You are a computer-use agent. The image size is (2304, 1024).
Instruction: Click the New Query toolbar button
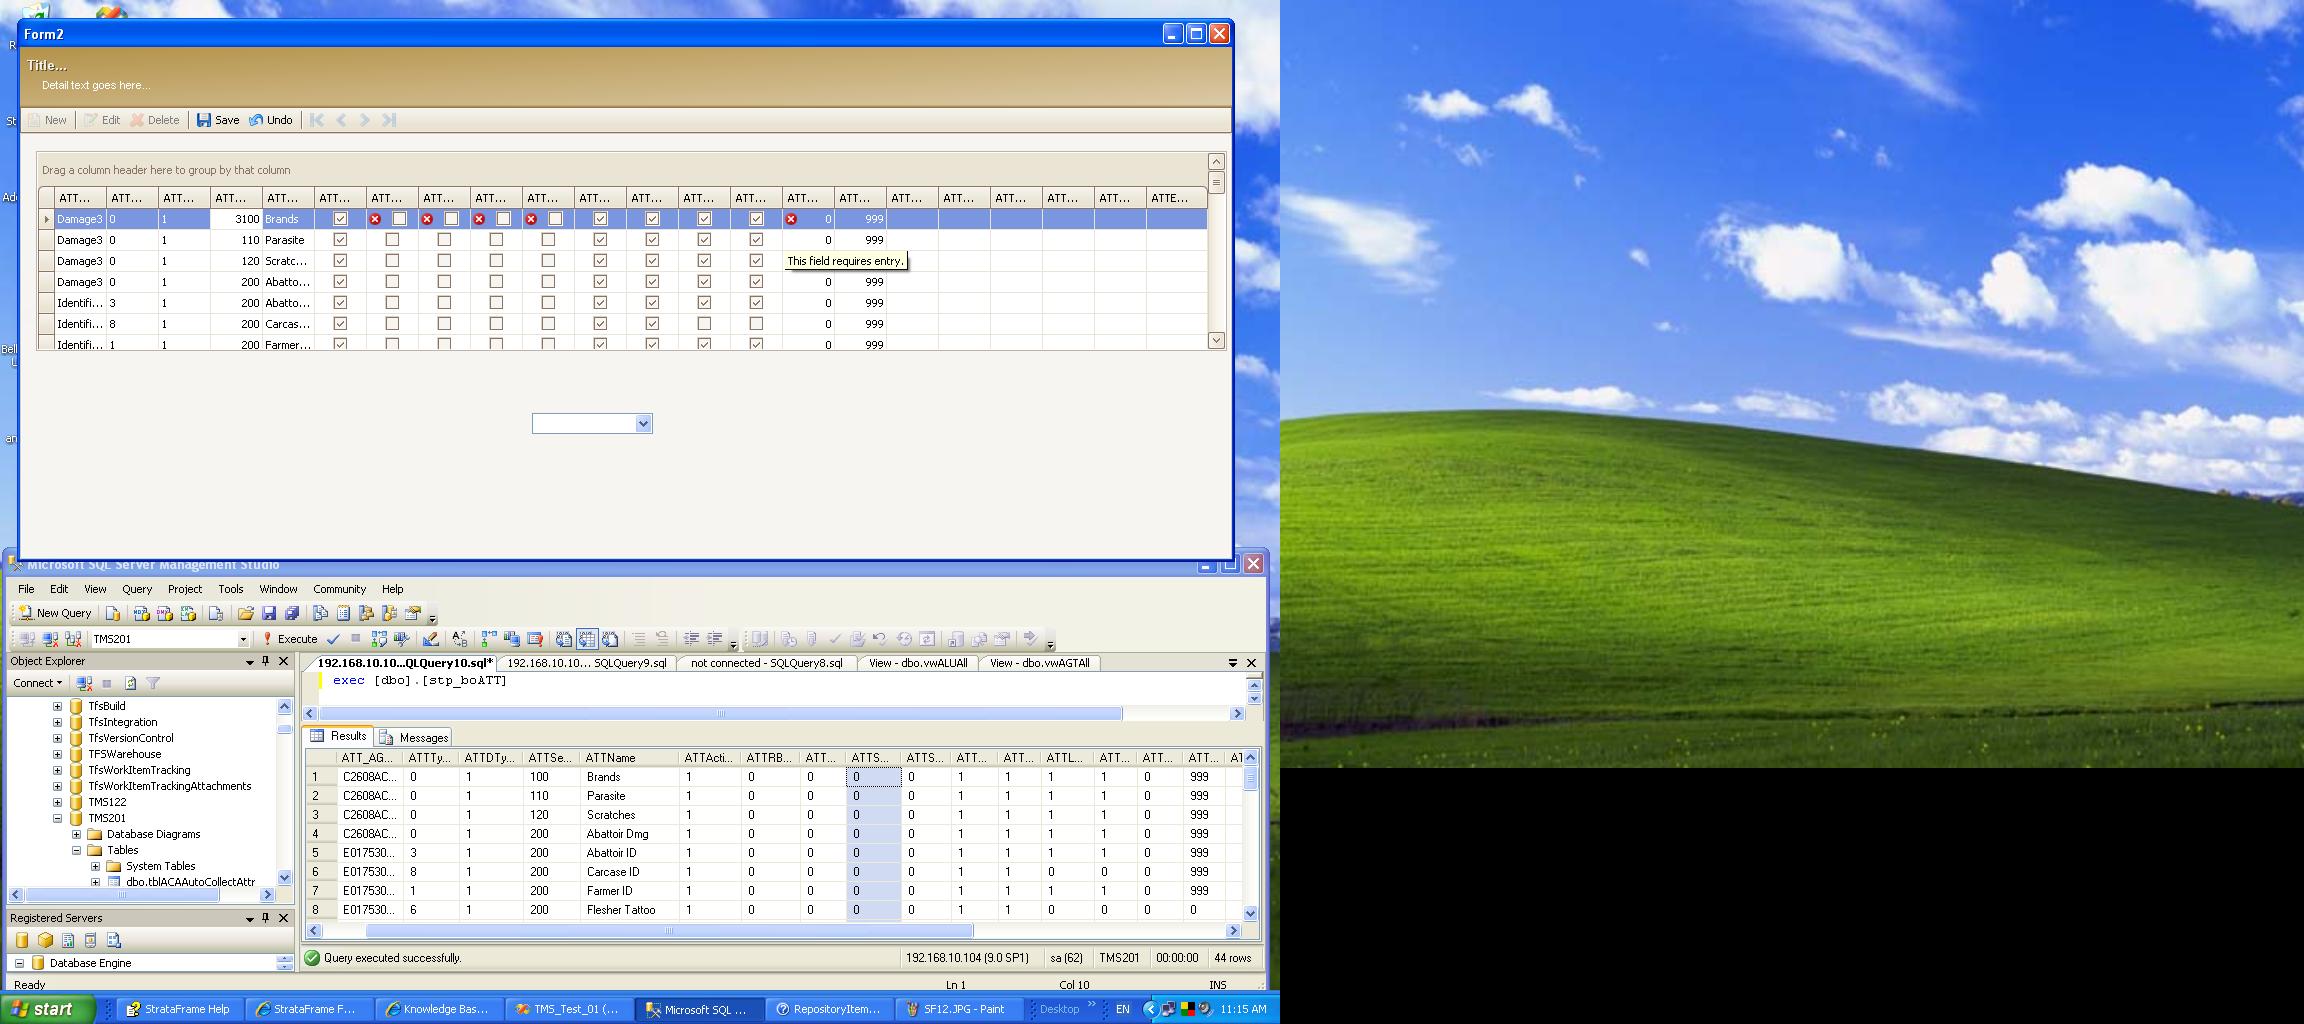click(55, 613)
